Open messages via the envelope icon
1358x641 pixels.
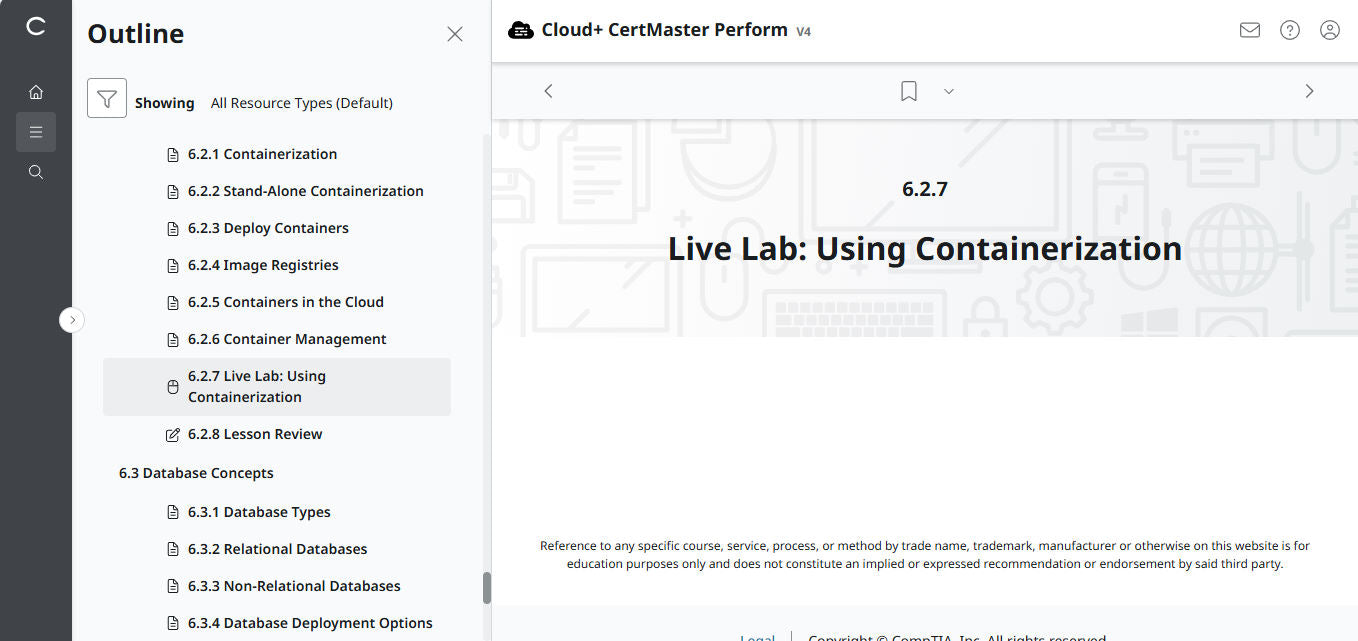(x=1249, y=30)
